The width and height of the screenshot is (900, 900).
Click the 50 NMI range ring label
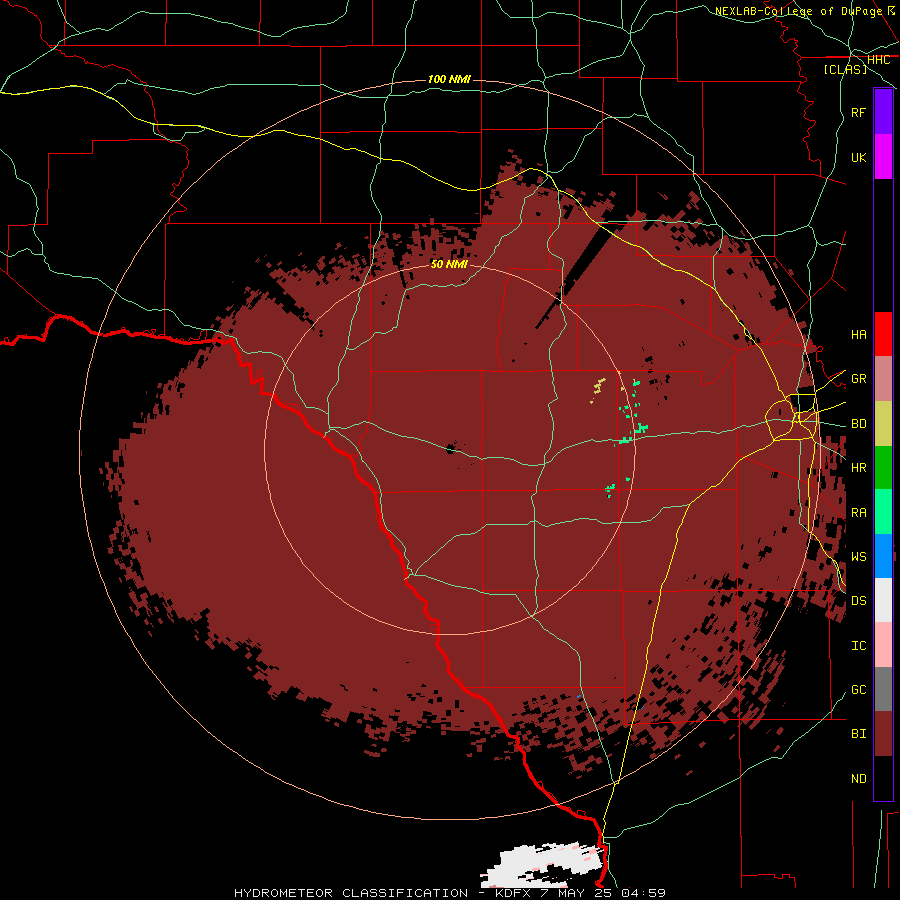pos(449,264)
